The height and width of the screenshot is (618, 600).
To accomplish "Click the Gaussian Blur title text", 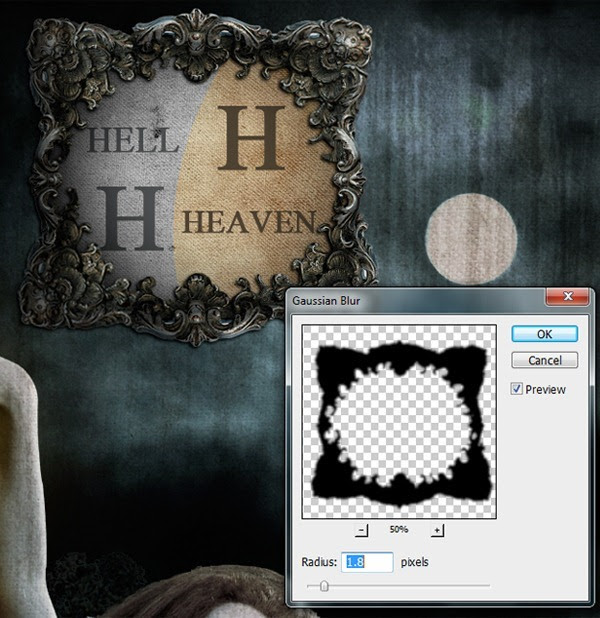I will pyautogui.click(x=326, y=301).
